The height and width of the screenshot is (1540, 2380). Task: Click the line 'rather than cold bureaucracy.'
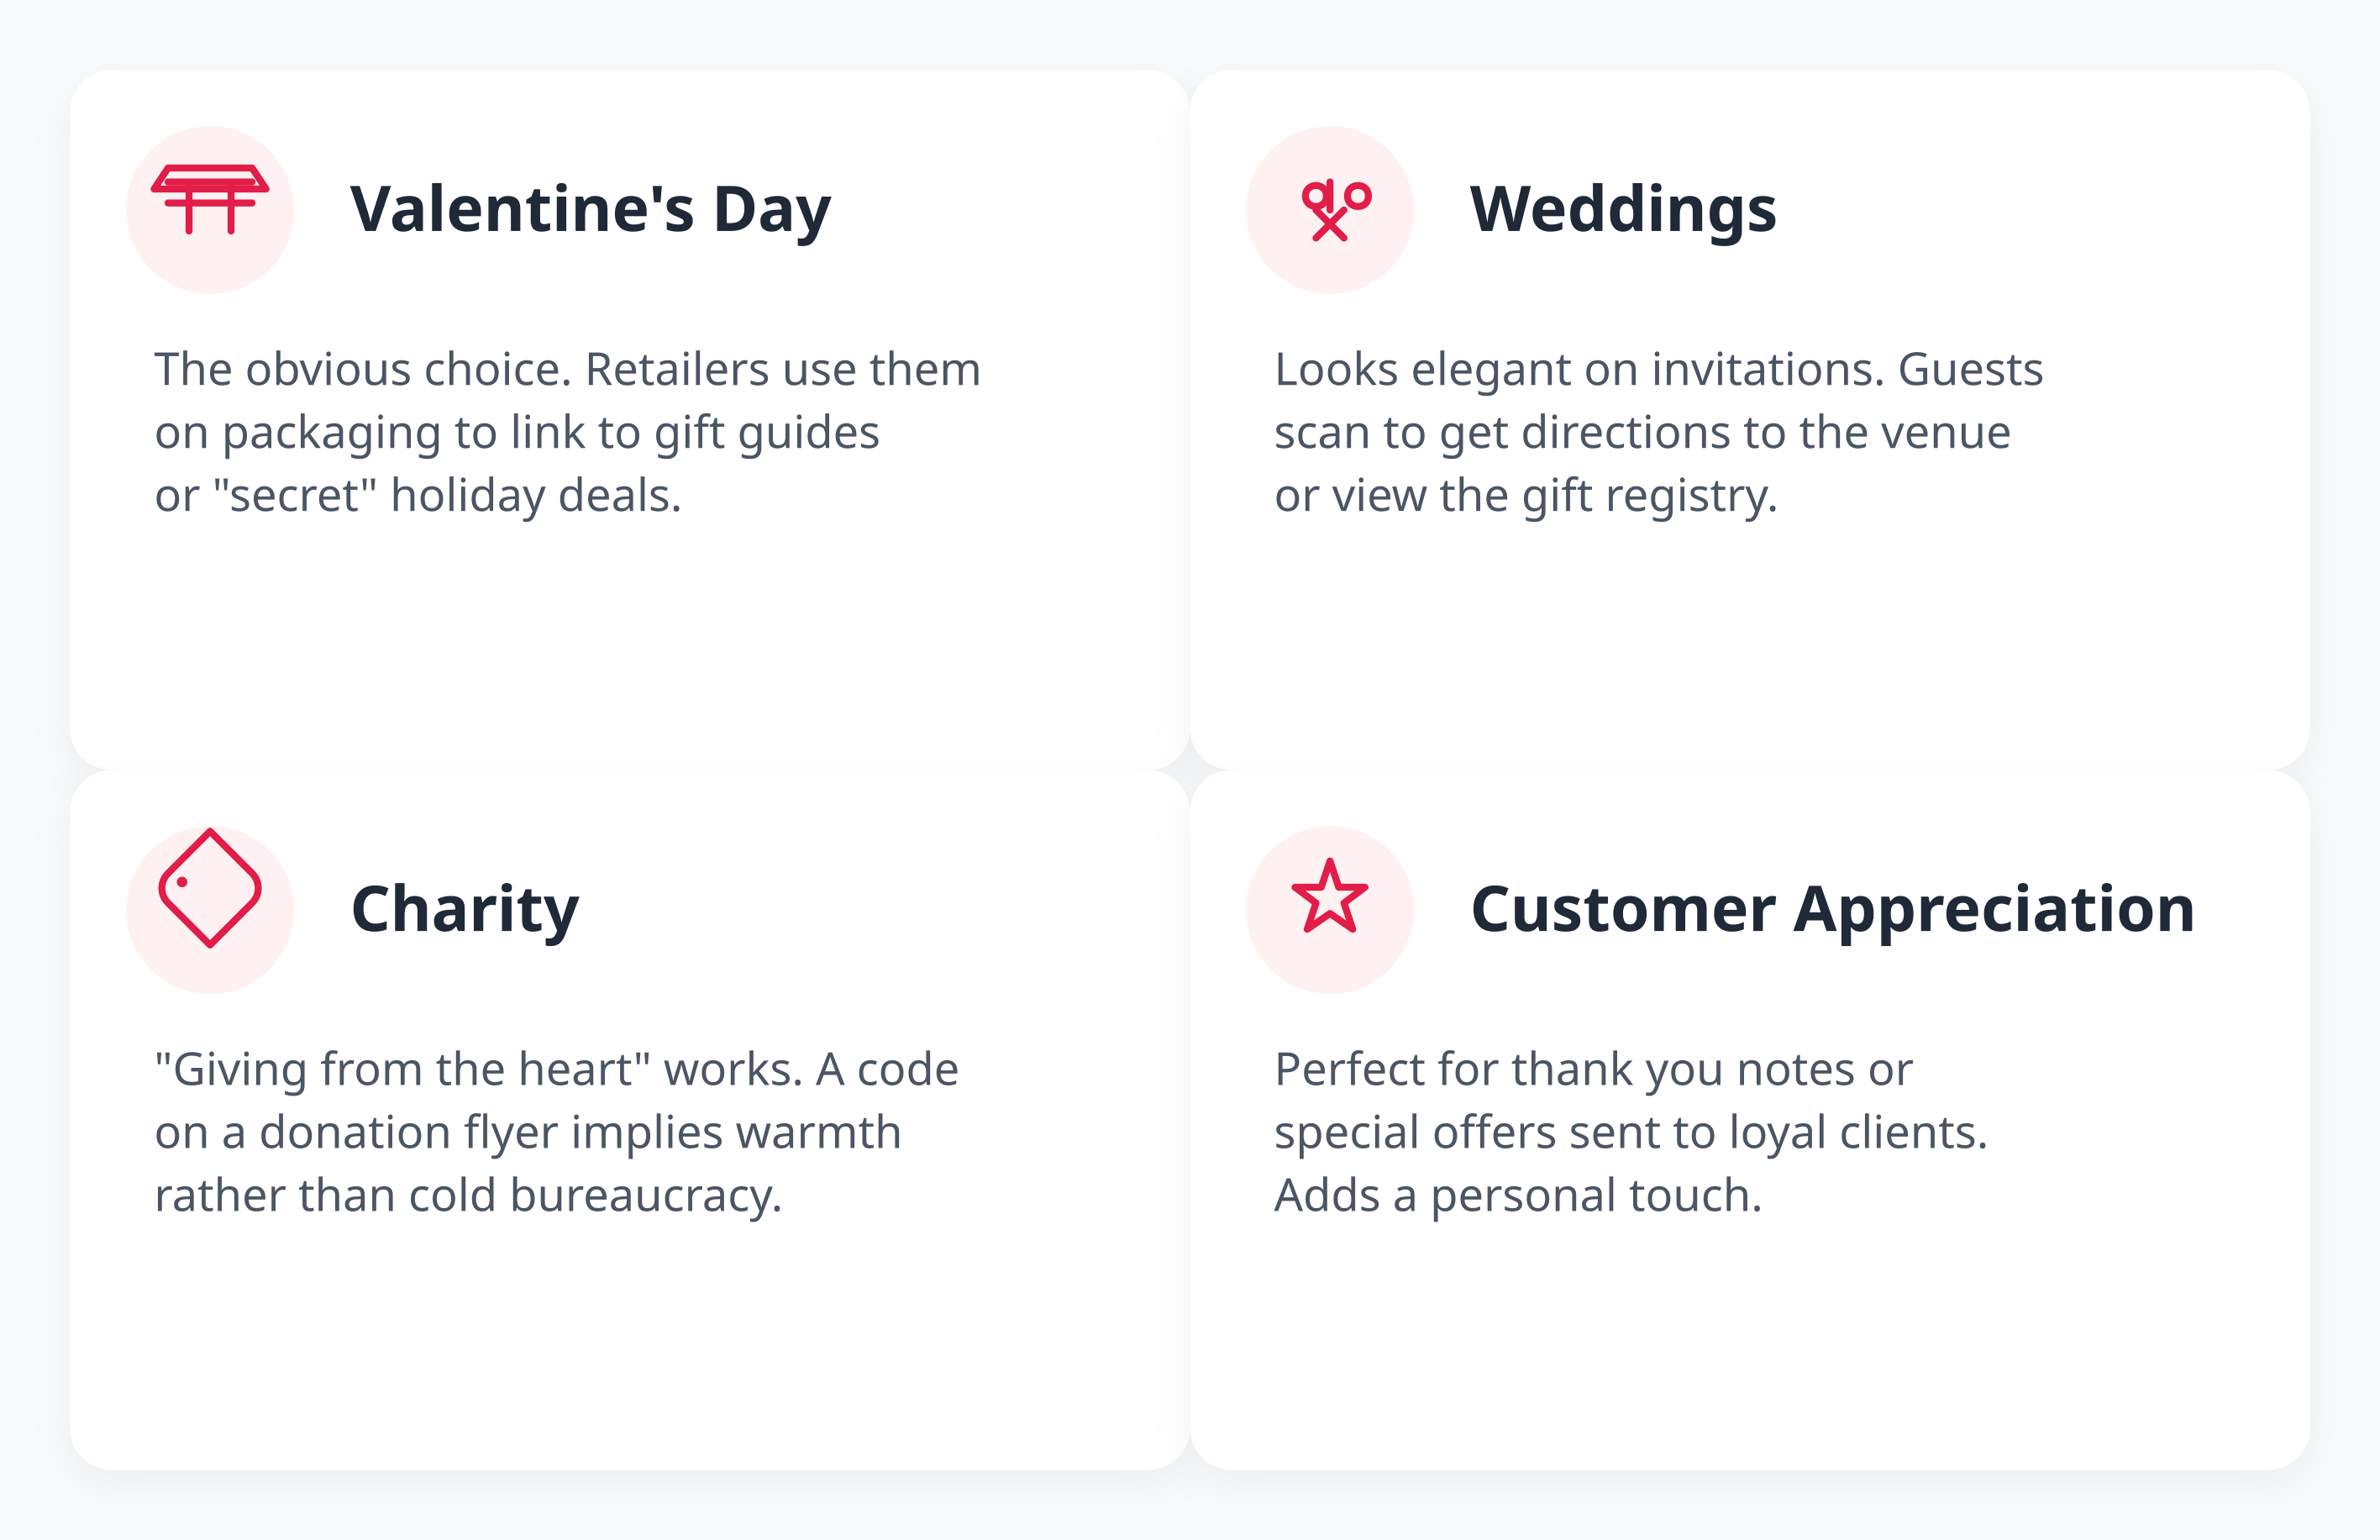(468, 1195)
